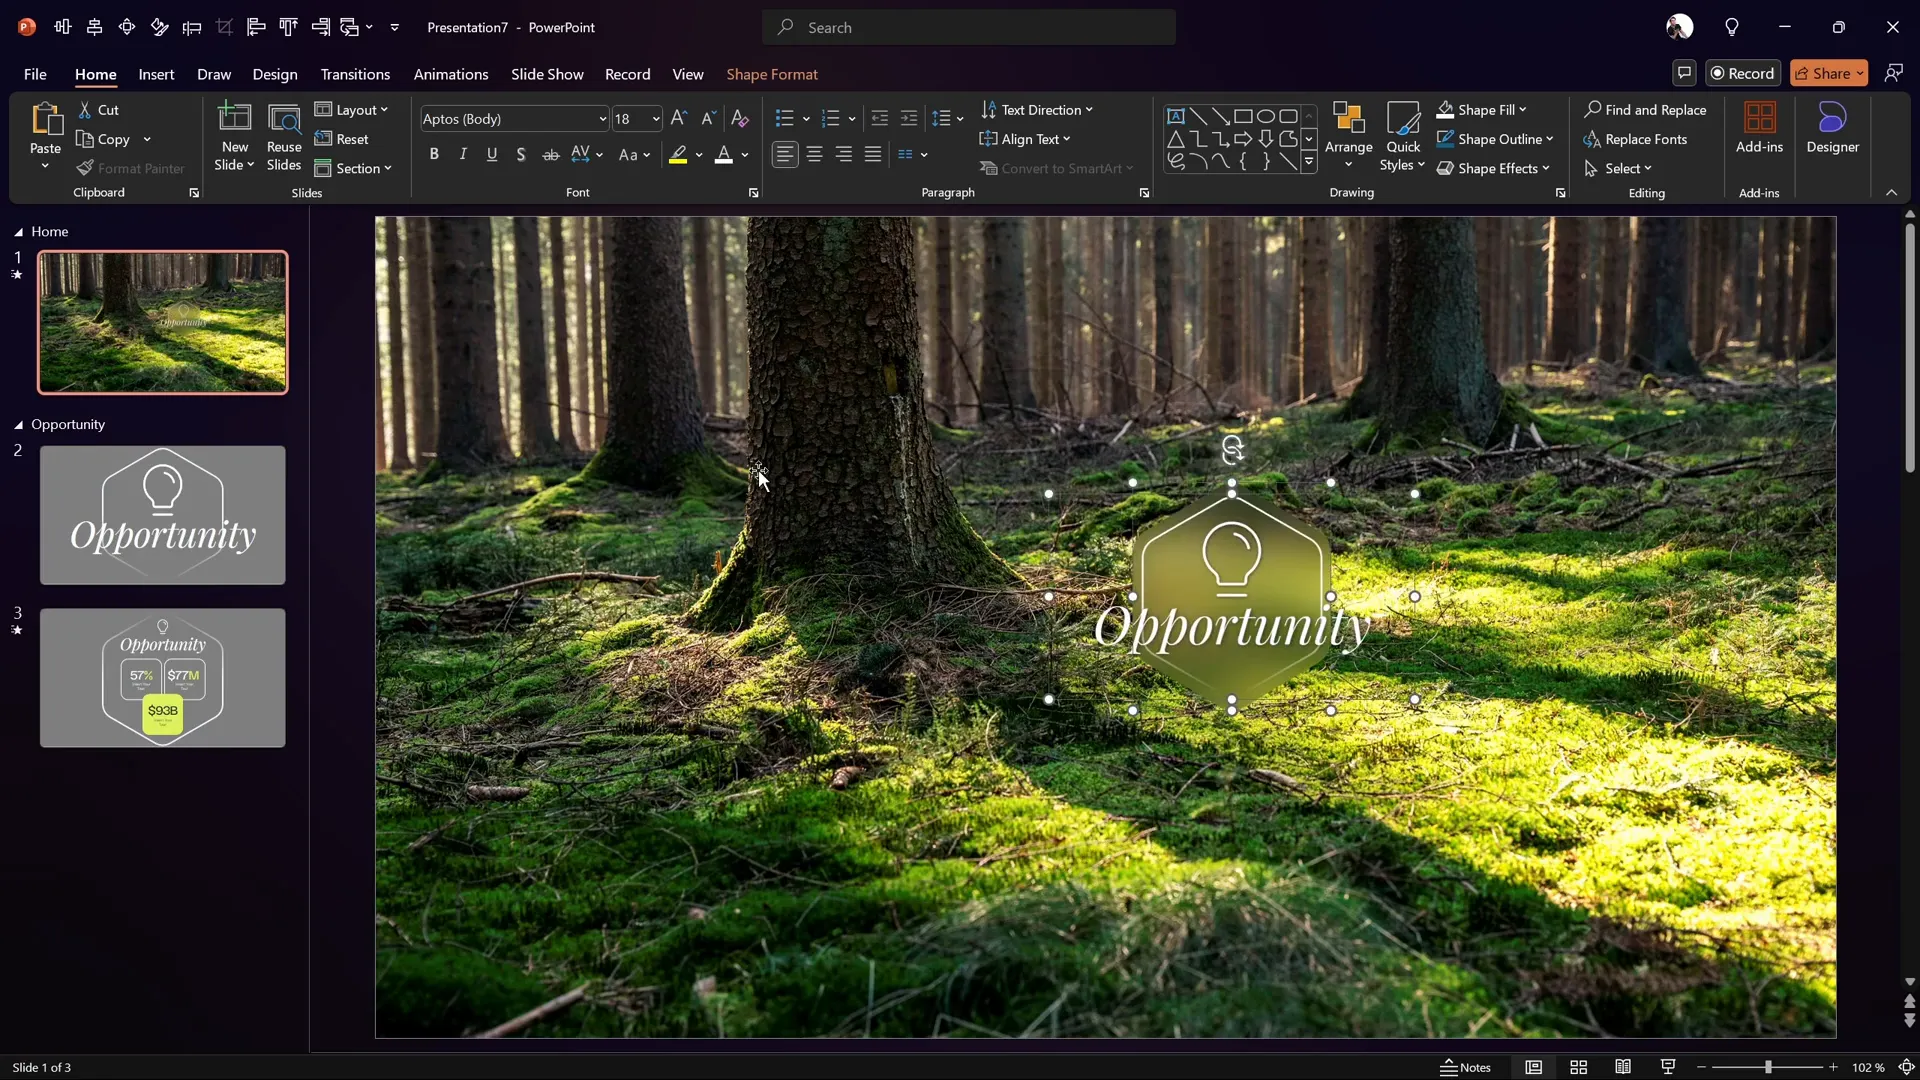Apply text shadow with the S icon
The width and height of the screenshot is (1920, 1080).
click(521, 154)
